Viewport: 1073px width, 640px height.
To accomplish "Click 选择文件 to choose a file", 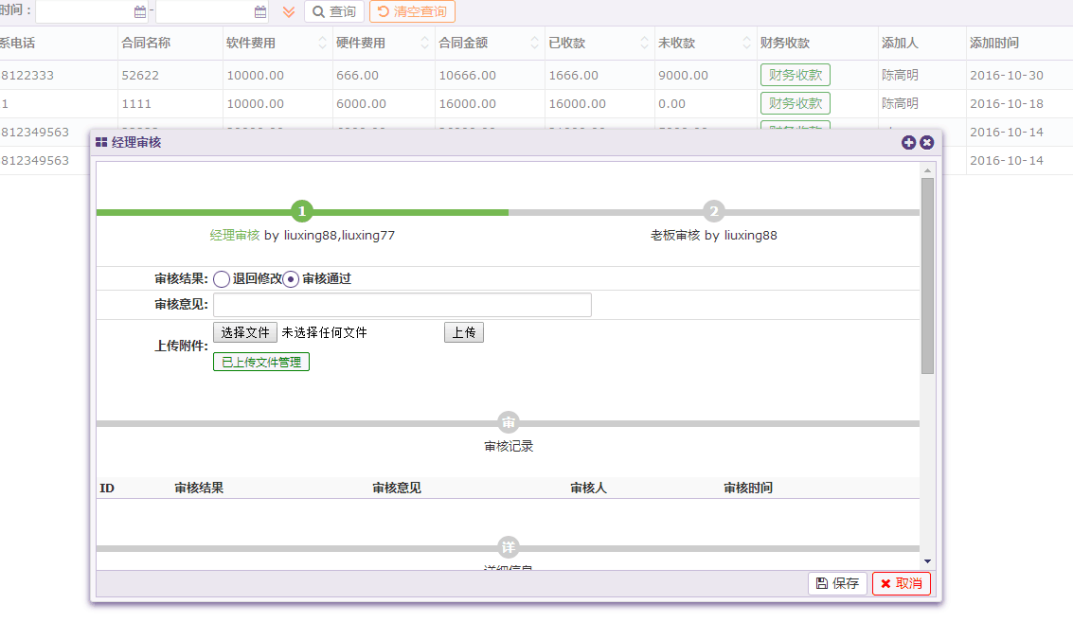I will coord(245,333).
